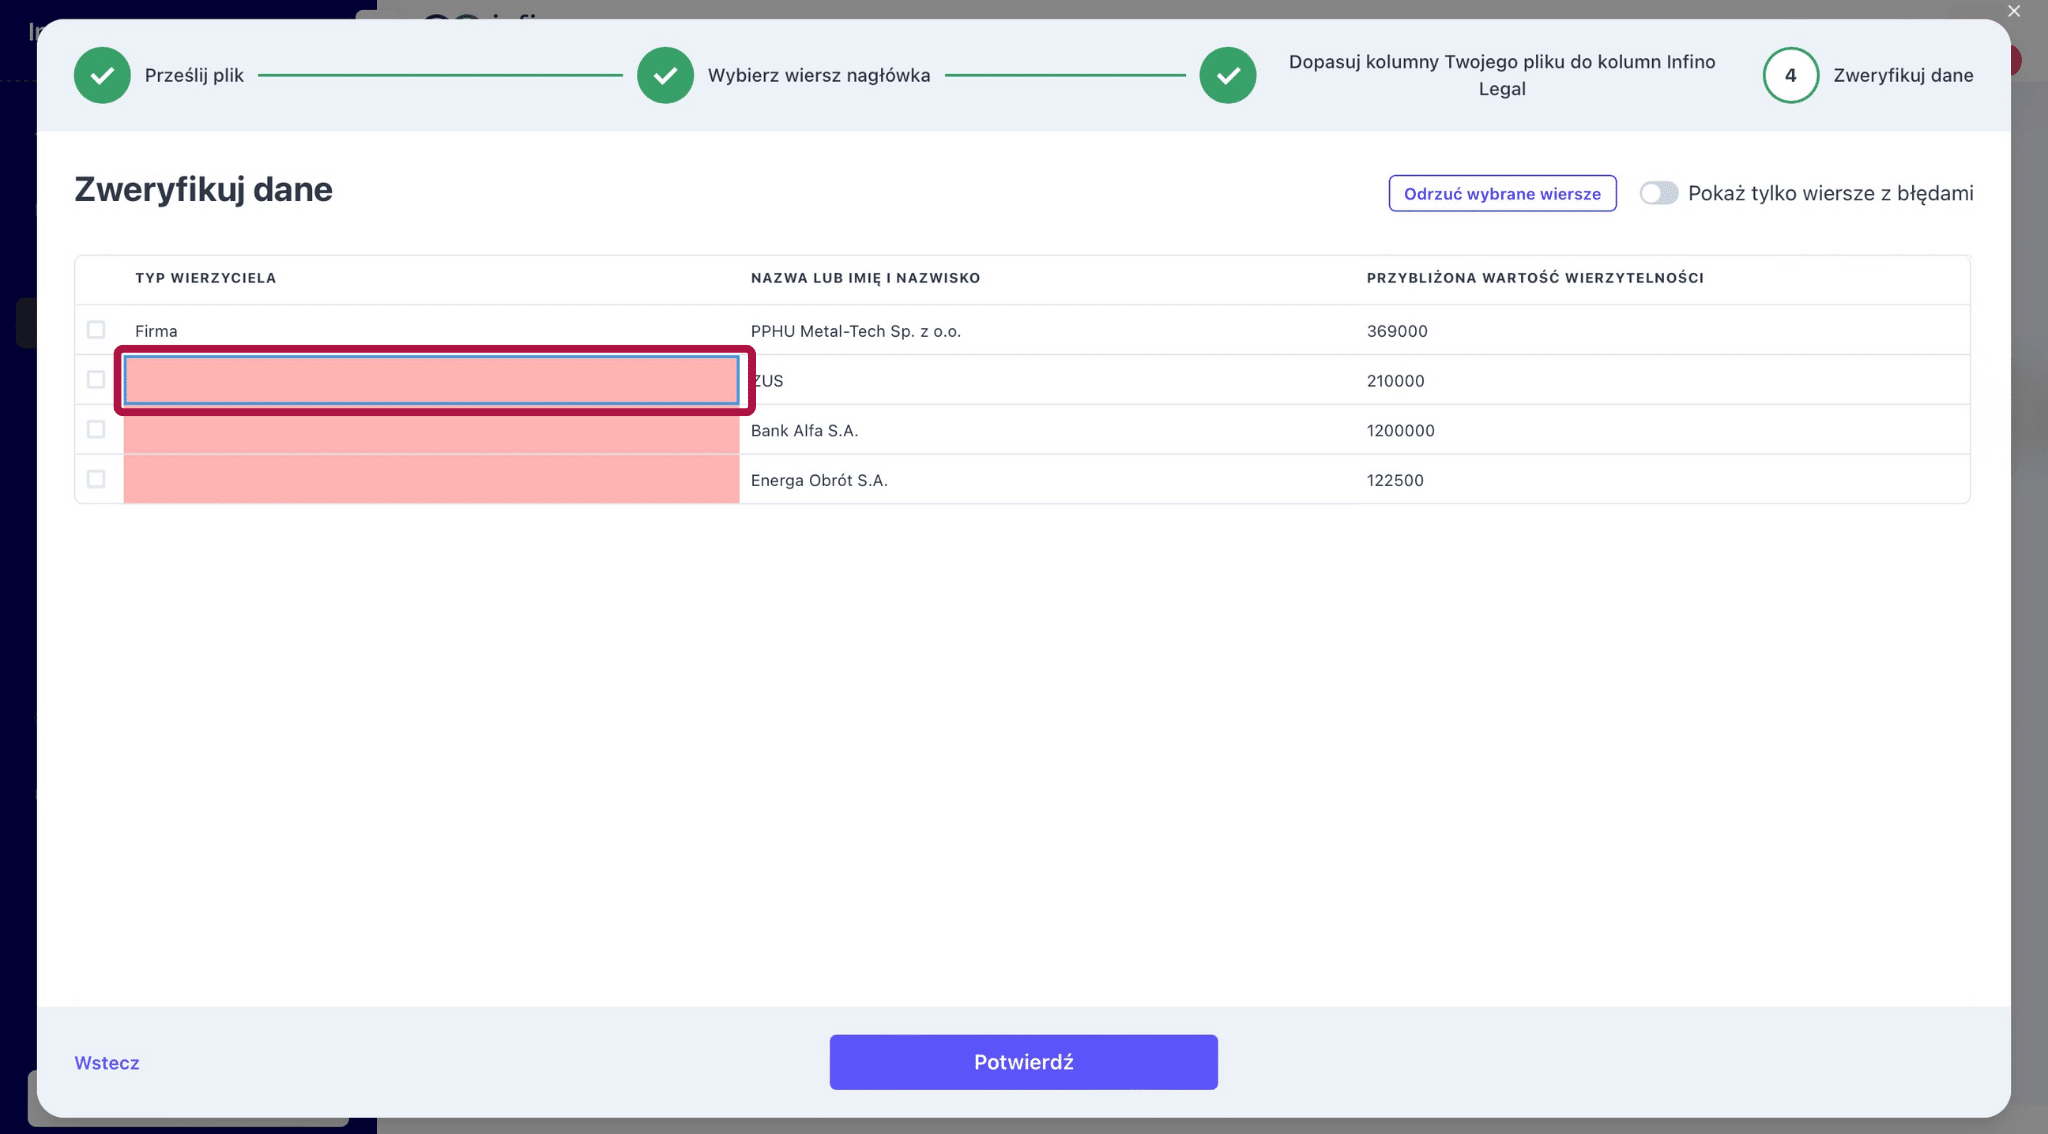Screen dimensions: 2048x1134
Task: Tick the checkbox for the ZUS row
Action: tap(96, 380)
